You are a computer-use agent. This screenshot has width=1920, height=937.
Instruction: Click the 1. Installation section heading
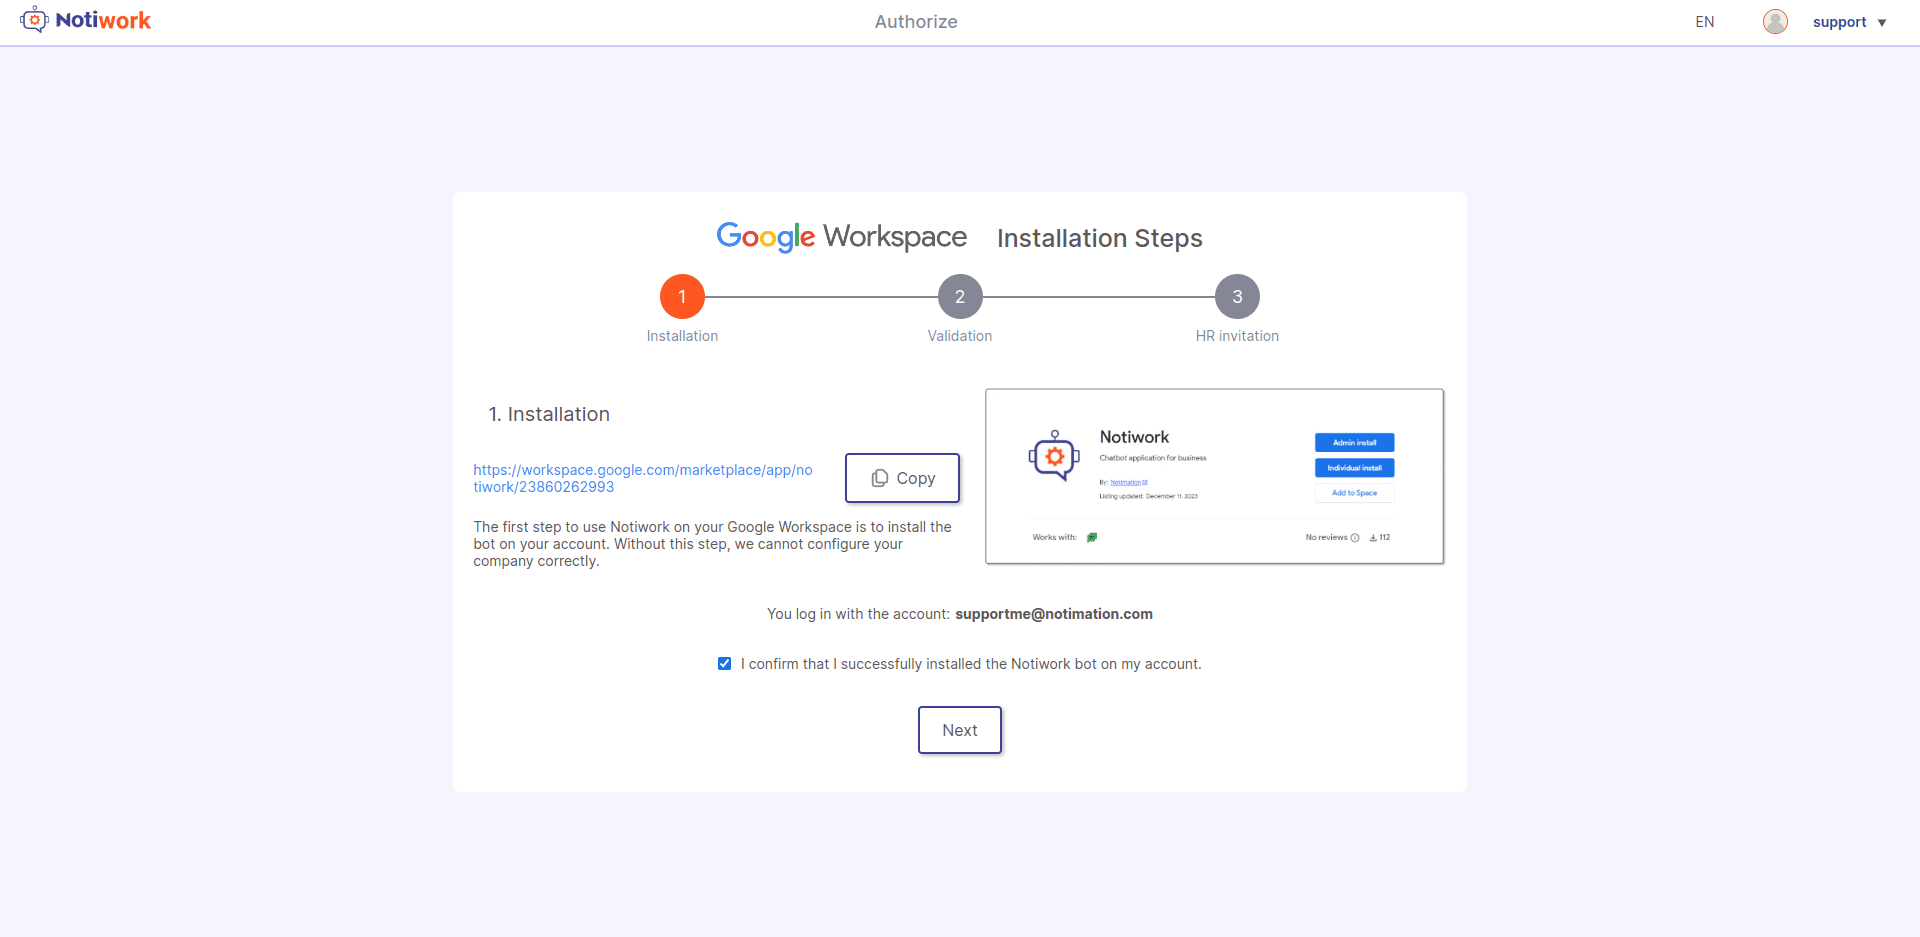pos(549,414)
